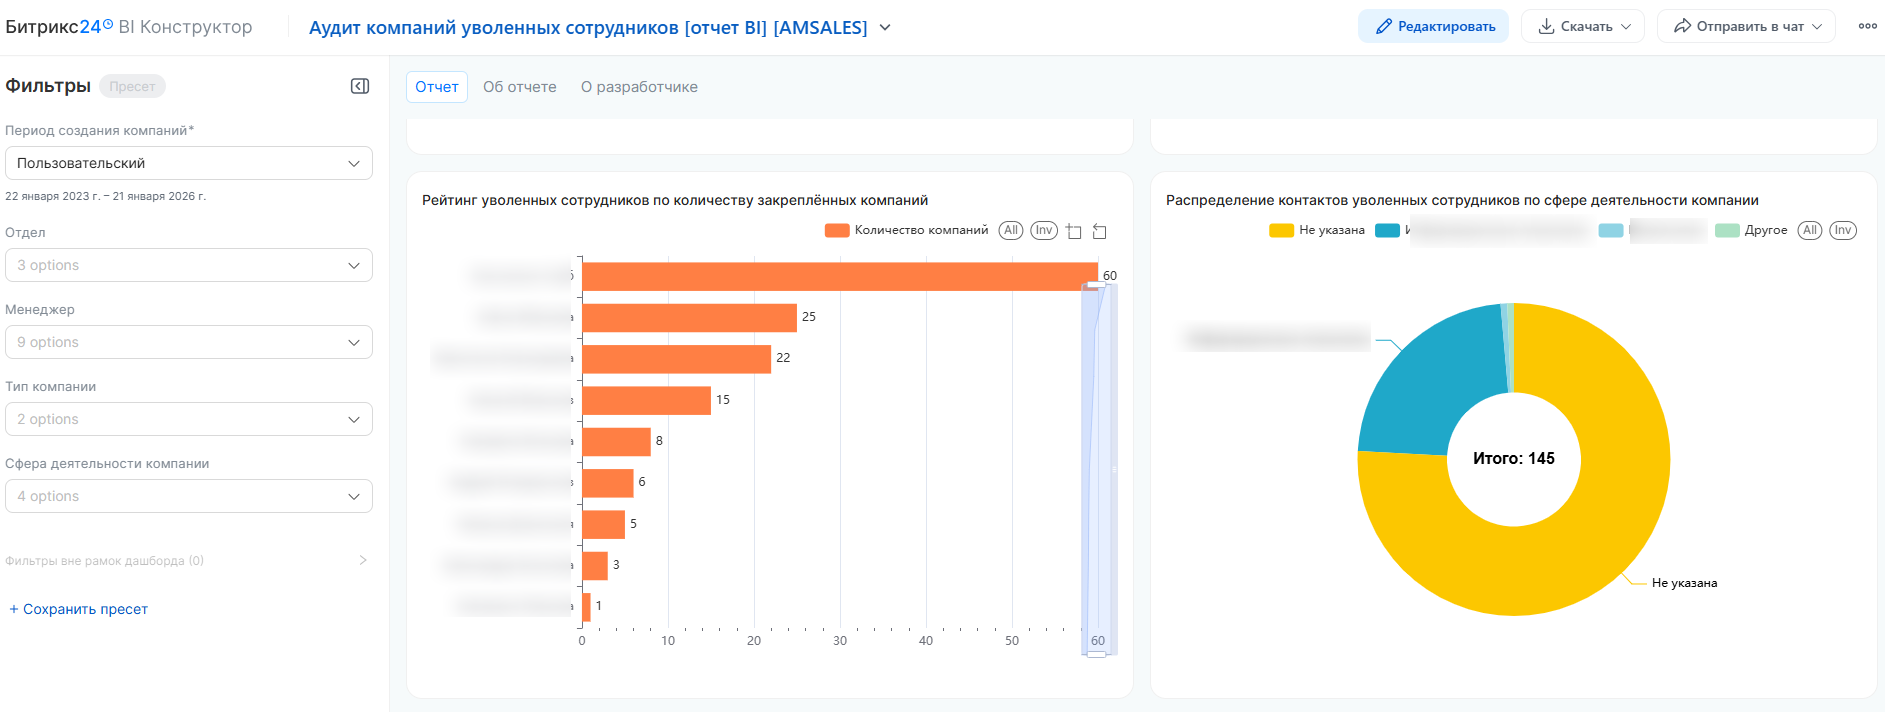Open the Менеджер filter dropdown
1885x712 pixels.
[189, 342]
